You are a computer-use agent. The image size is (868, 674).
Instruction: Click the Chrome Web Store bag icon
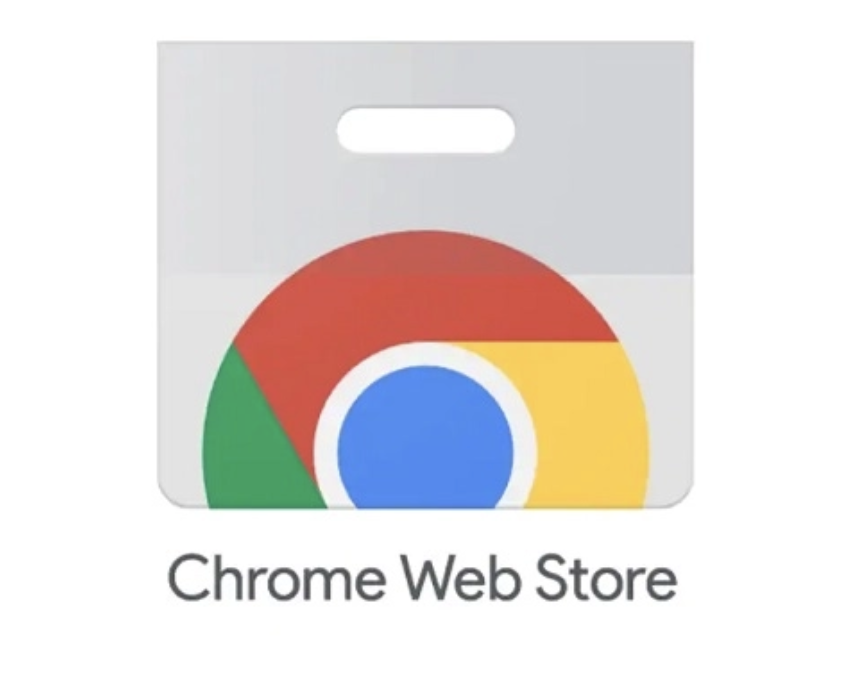(425, 274)
